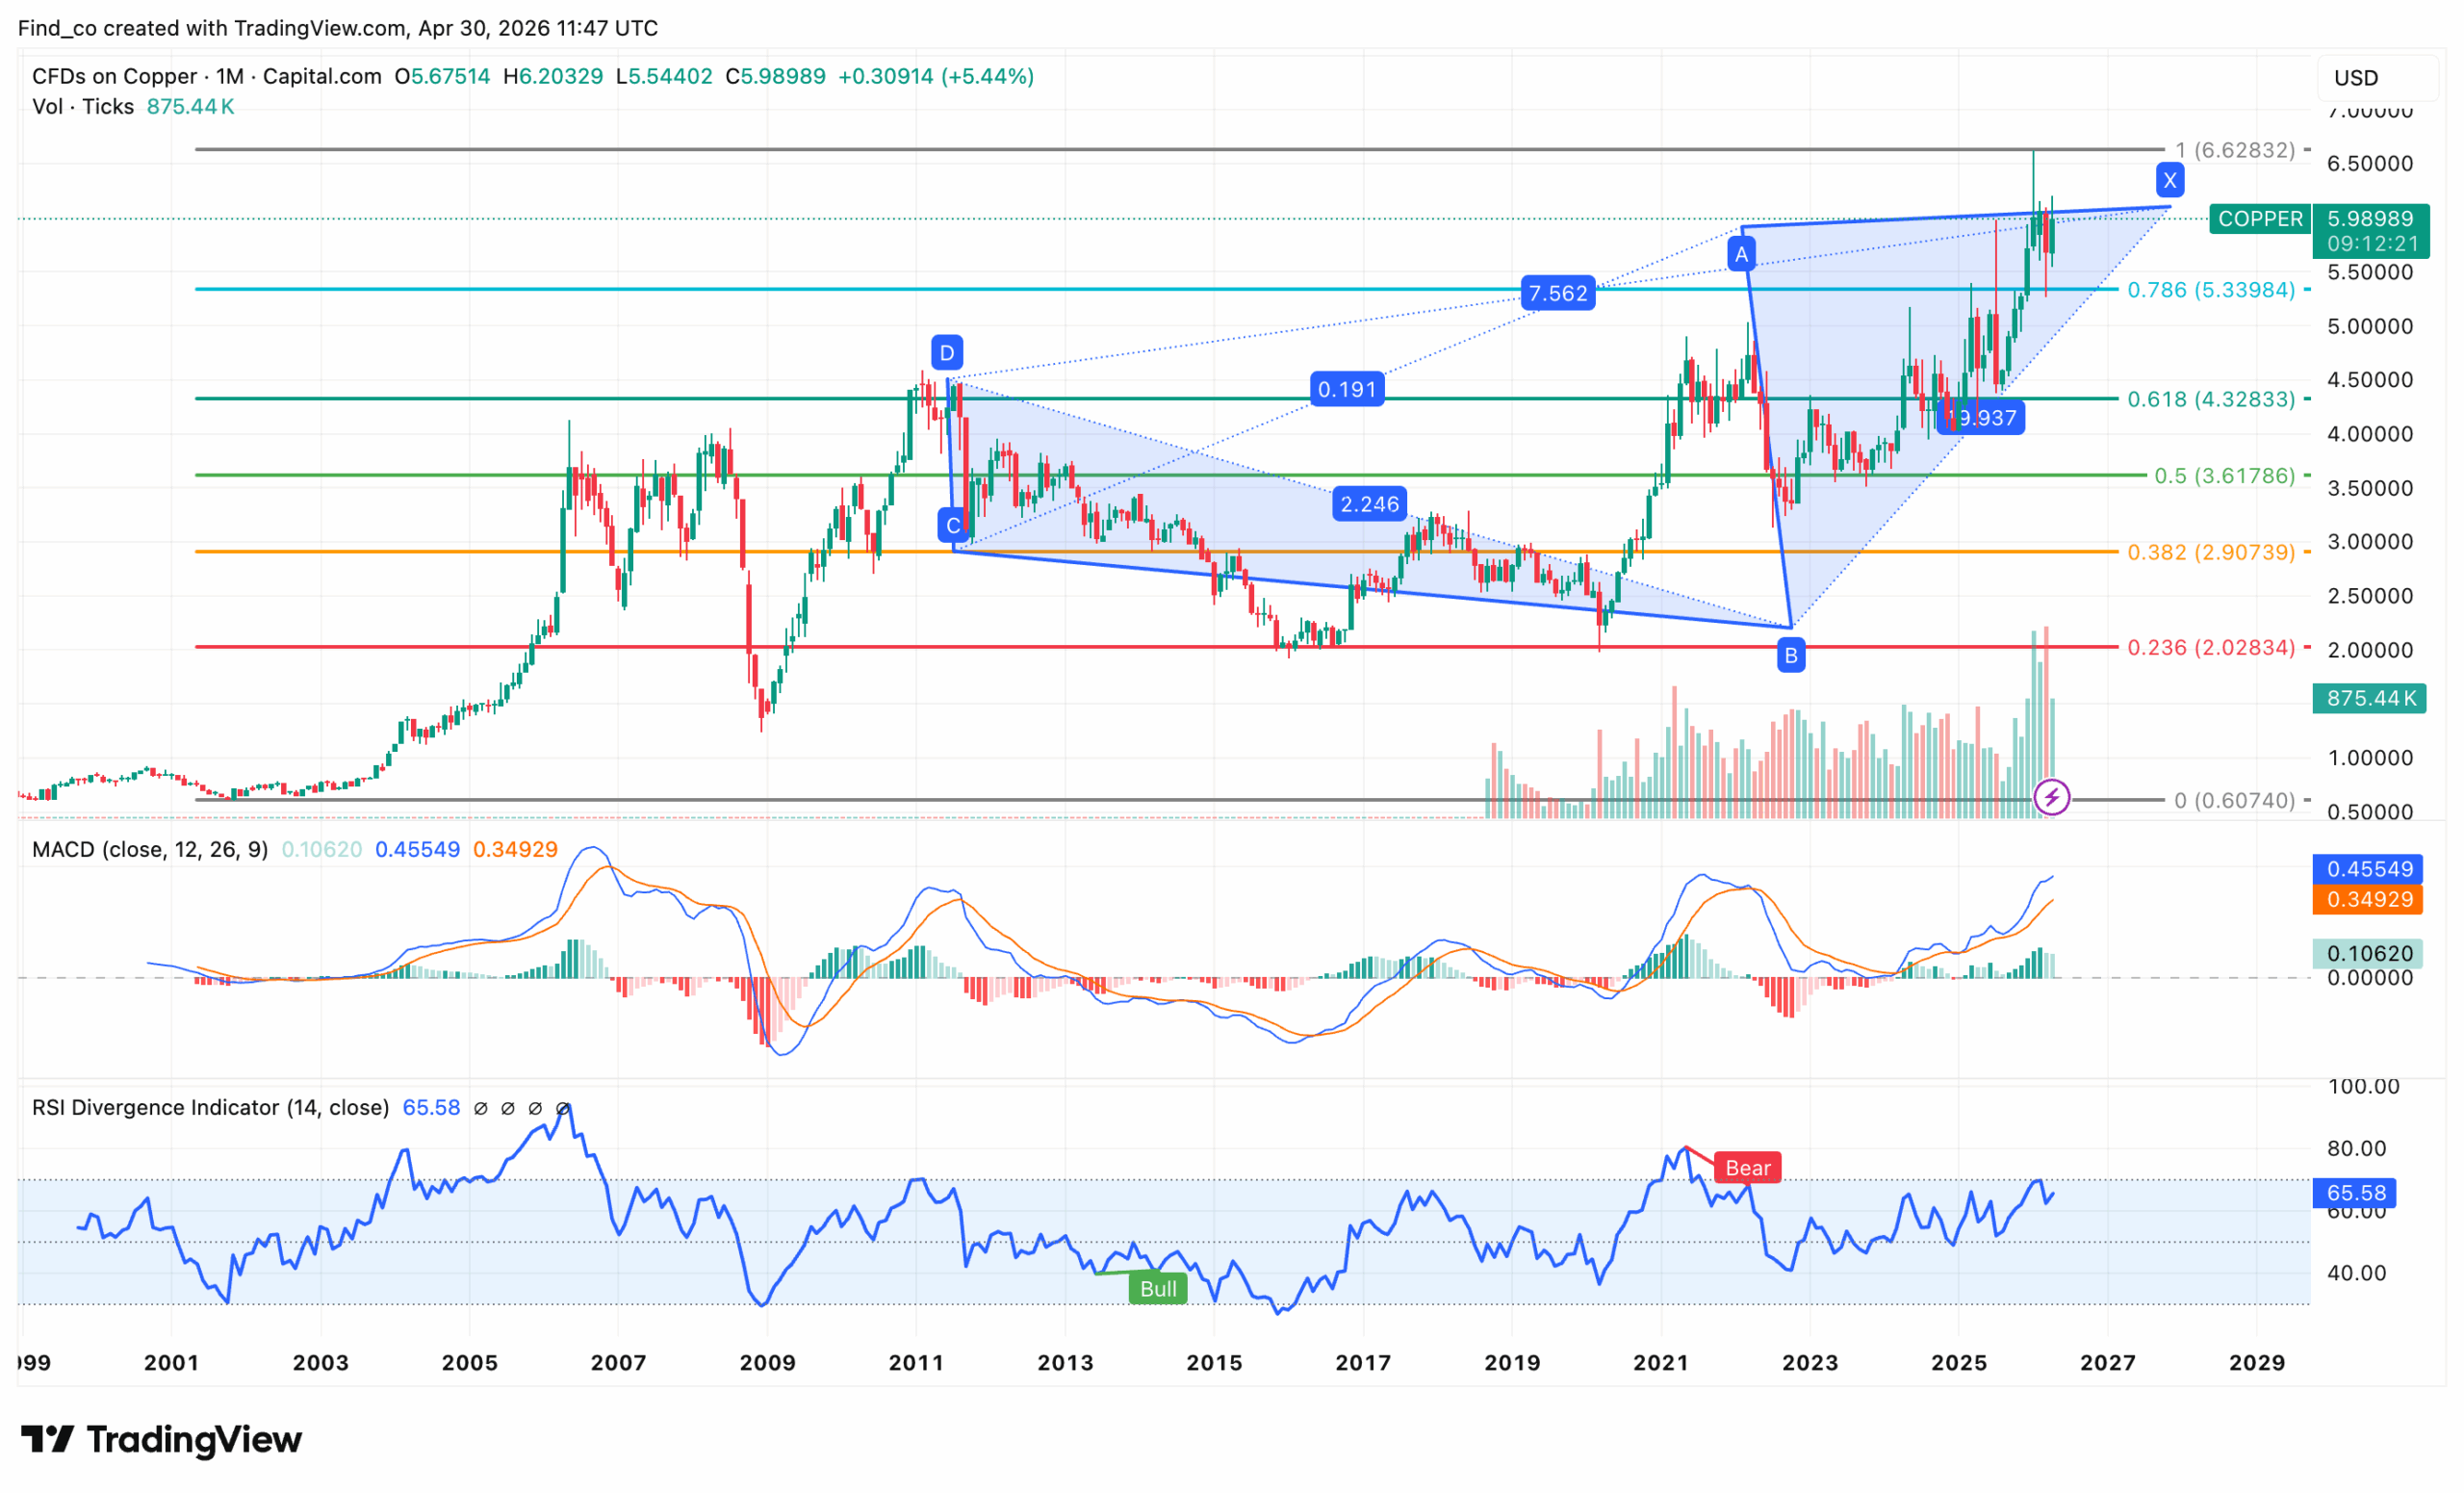Click the Bear divergence label on RSI
Viewport: 2464px width, 1493px height.
(1747, 1167)
